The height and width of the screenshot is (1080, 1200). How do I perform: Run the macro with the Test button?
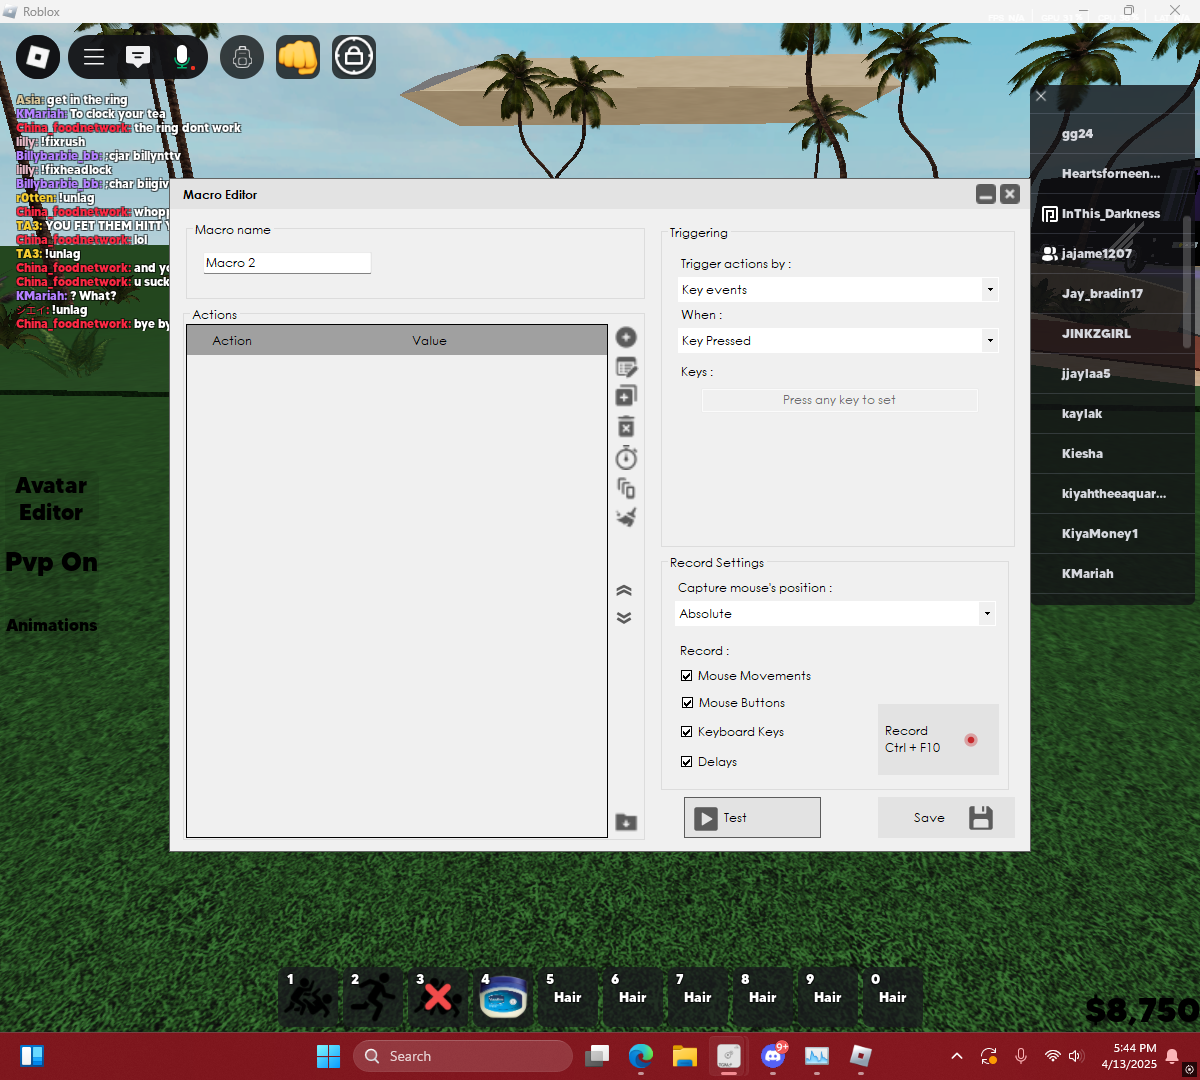coord(752,817)
